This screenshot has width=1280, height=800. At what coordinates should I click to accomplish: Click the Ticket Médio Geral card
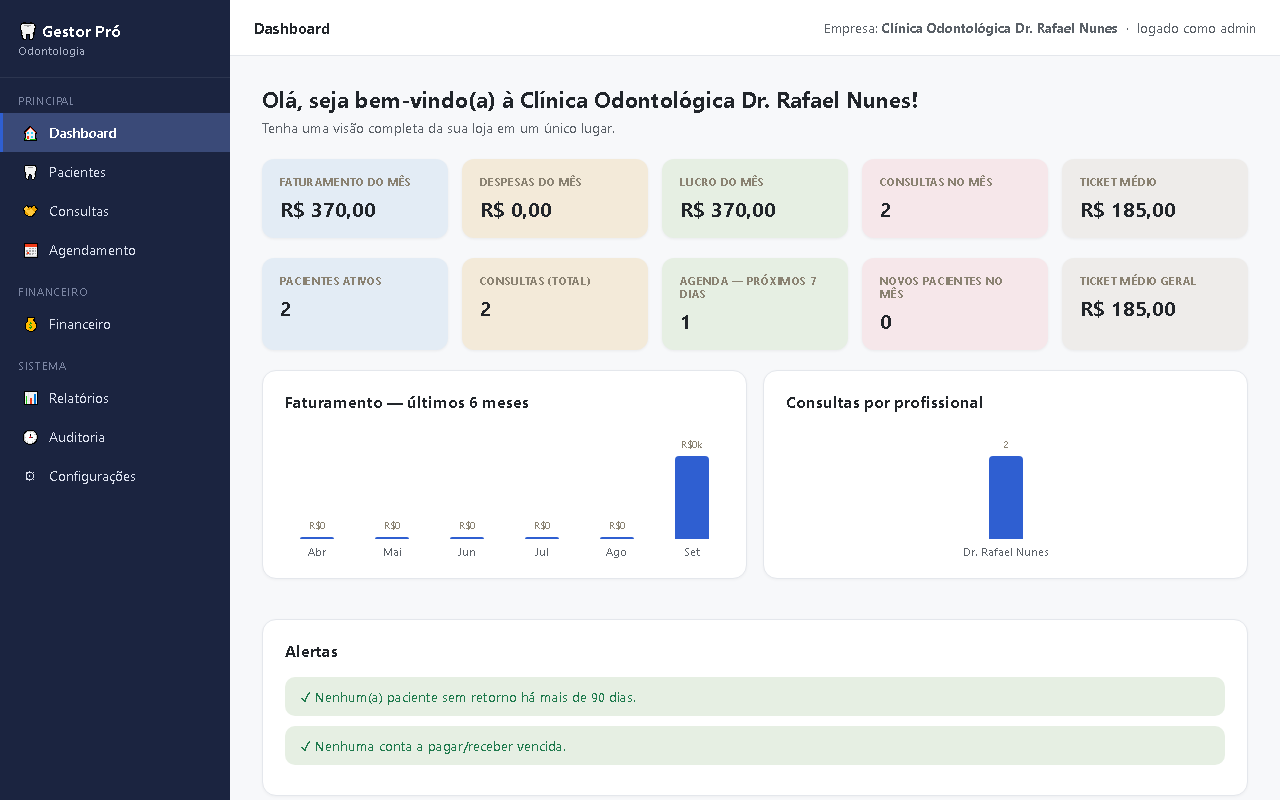(x=1155, y=304)
